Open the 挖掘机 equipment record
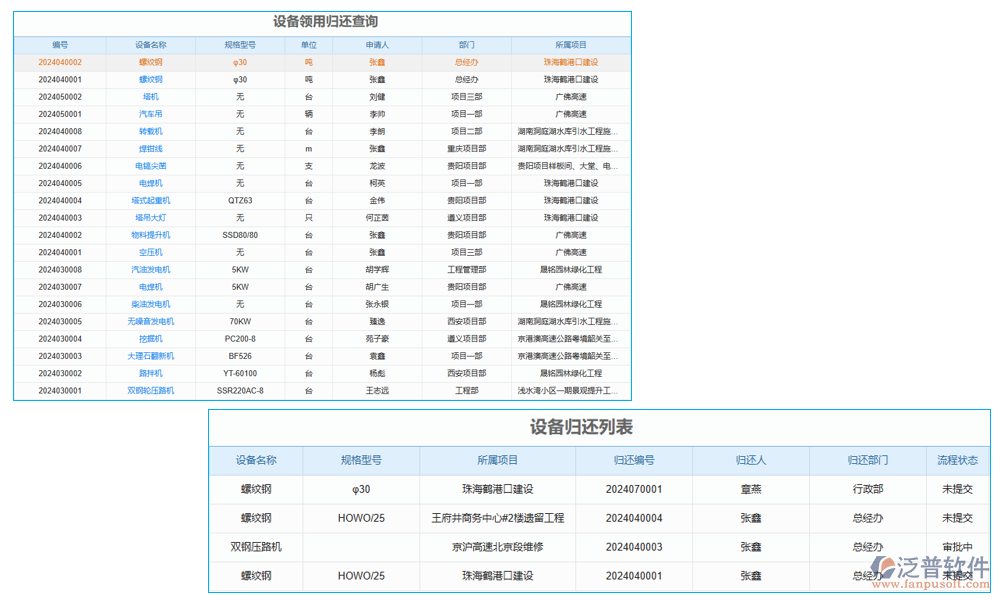The height and width of the screenshot is (600, 1000). click(x=153, y=338)
